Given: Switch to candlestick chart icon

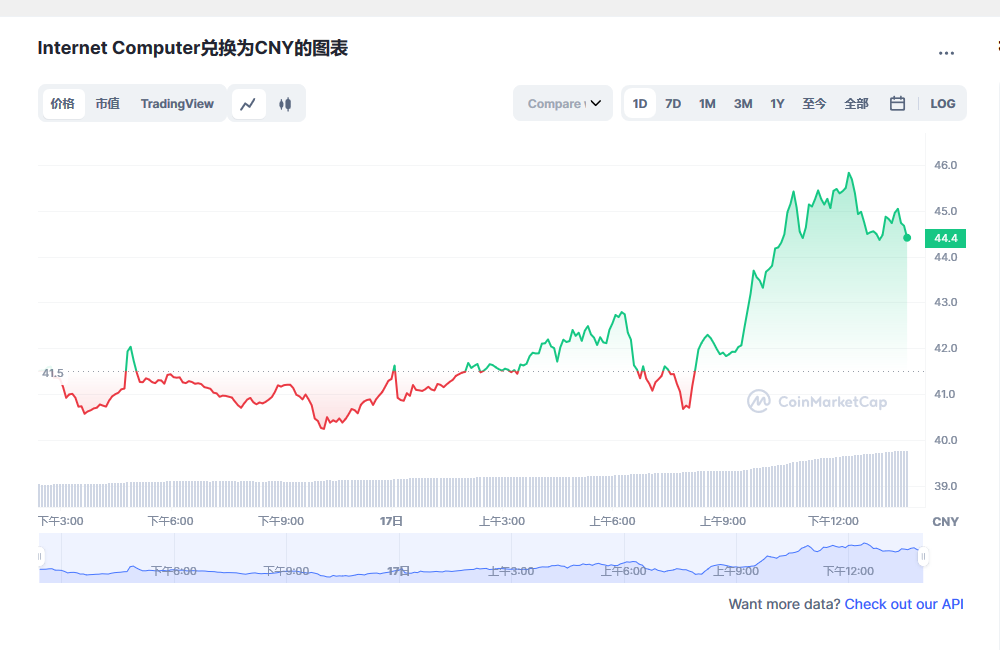Looking at the screenshot, I should (285, 104).
